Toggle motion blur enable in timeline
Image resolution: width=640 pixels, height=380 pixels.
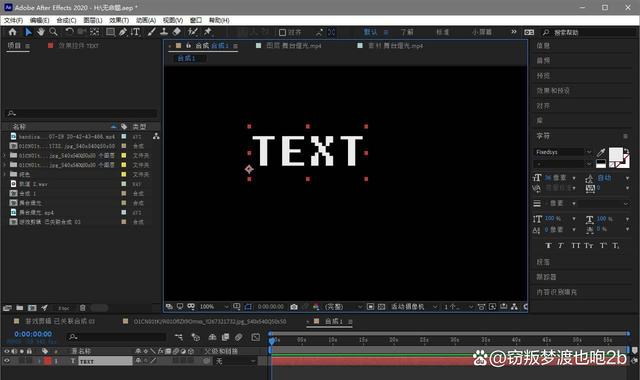pyautogui.click(x=239, y=337)
